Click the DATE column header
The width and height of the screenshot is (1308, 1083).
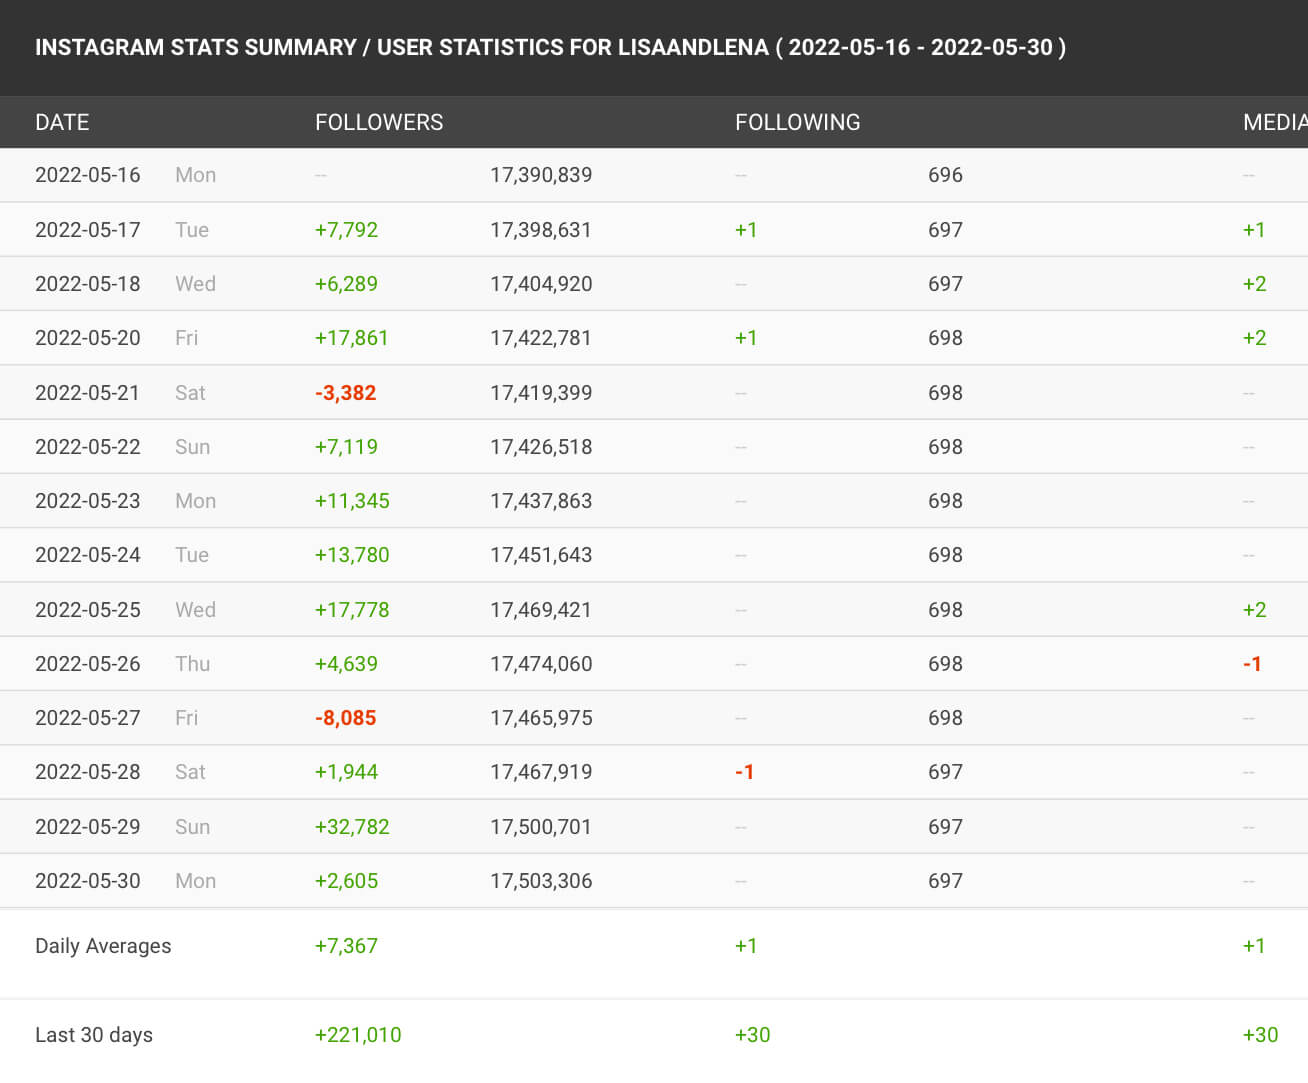(62, 122)
